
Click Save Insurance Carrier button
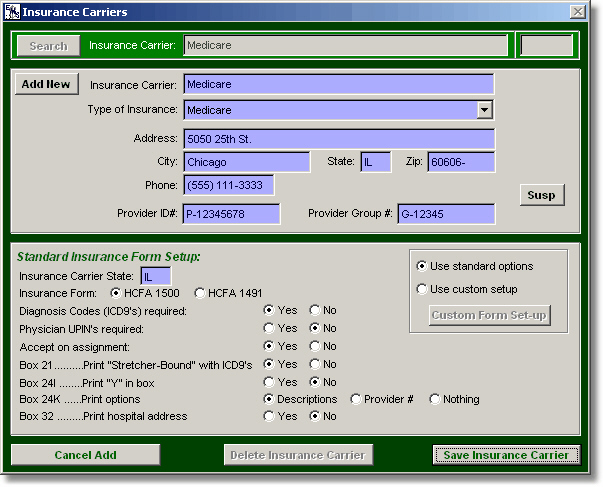click(x=506, y=455)
